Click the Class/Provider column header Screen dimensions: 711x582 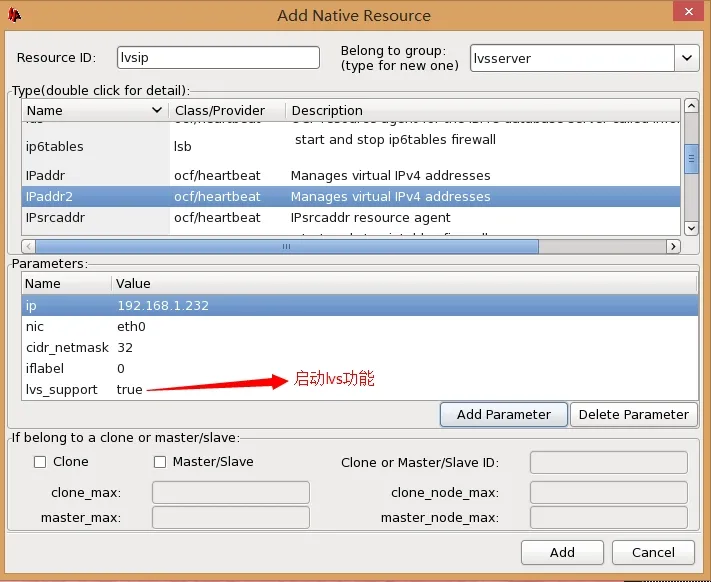[227, 110]
